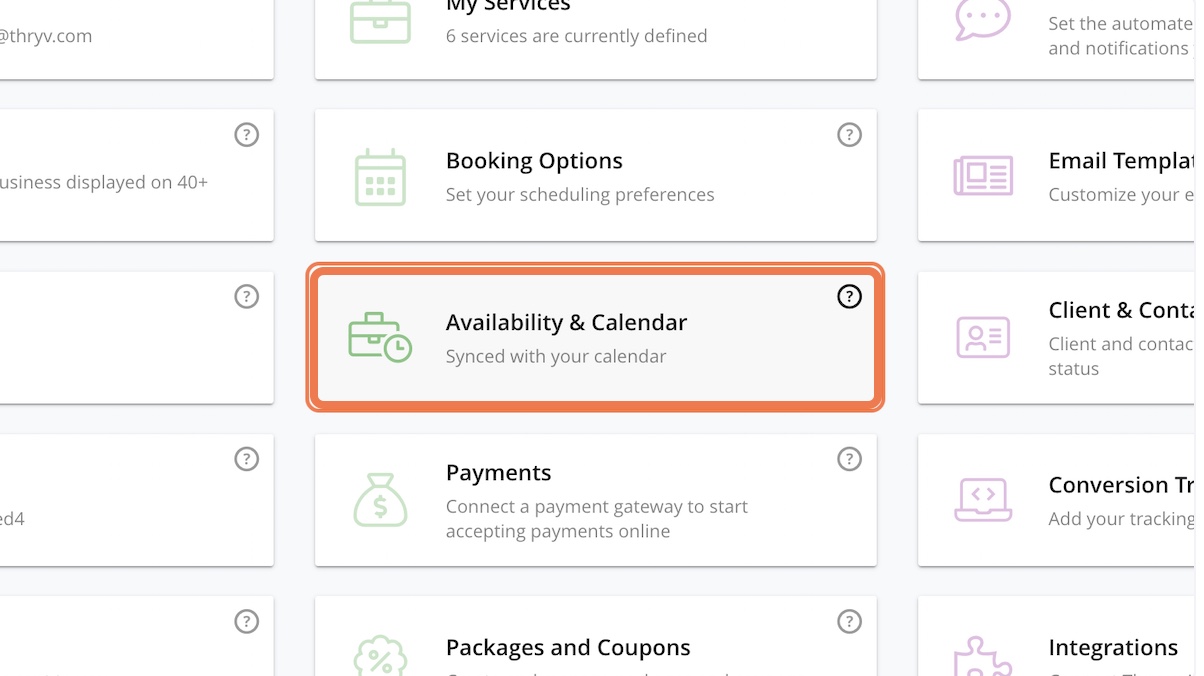Open help for Packages and Coupons card

pos(849,621)
